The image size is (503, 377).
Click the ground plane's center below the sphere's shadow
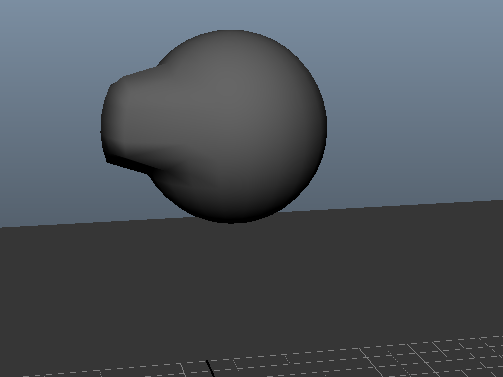[x=233, y=283]
